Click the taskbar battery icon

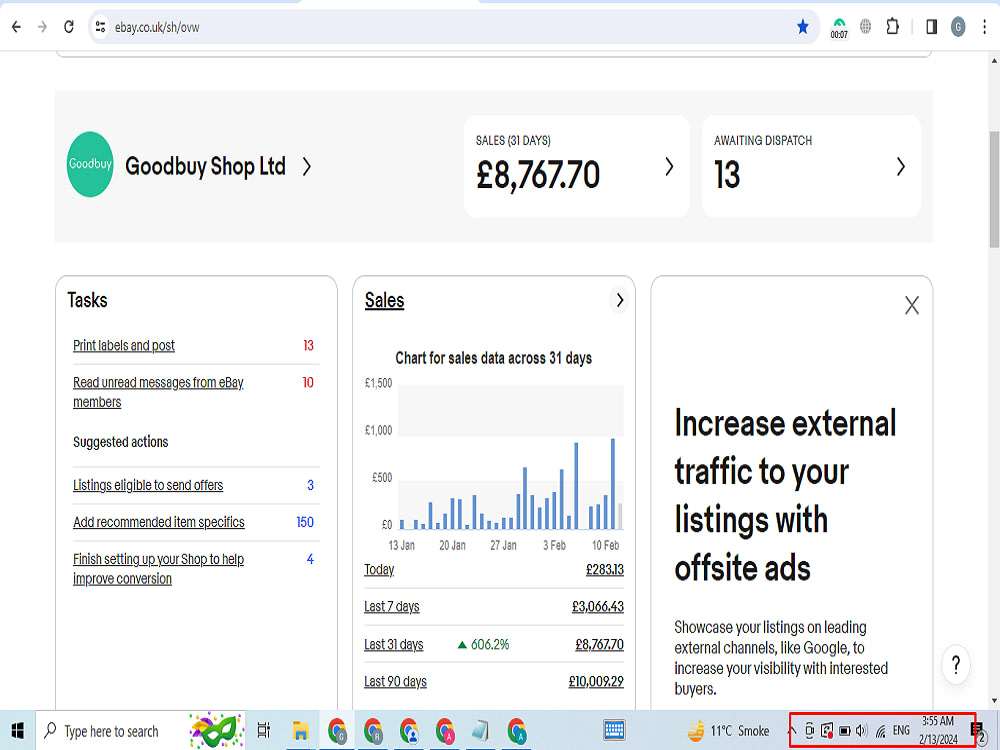[844, 731]
